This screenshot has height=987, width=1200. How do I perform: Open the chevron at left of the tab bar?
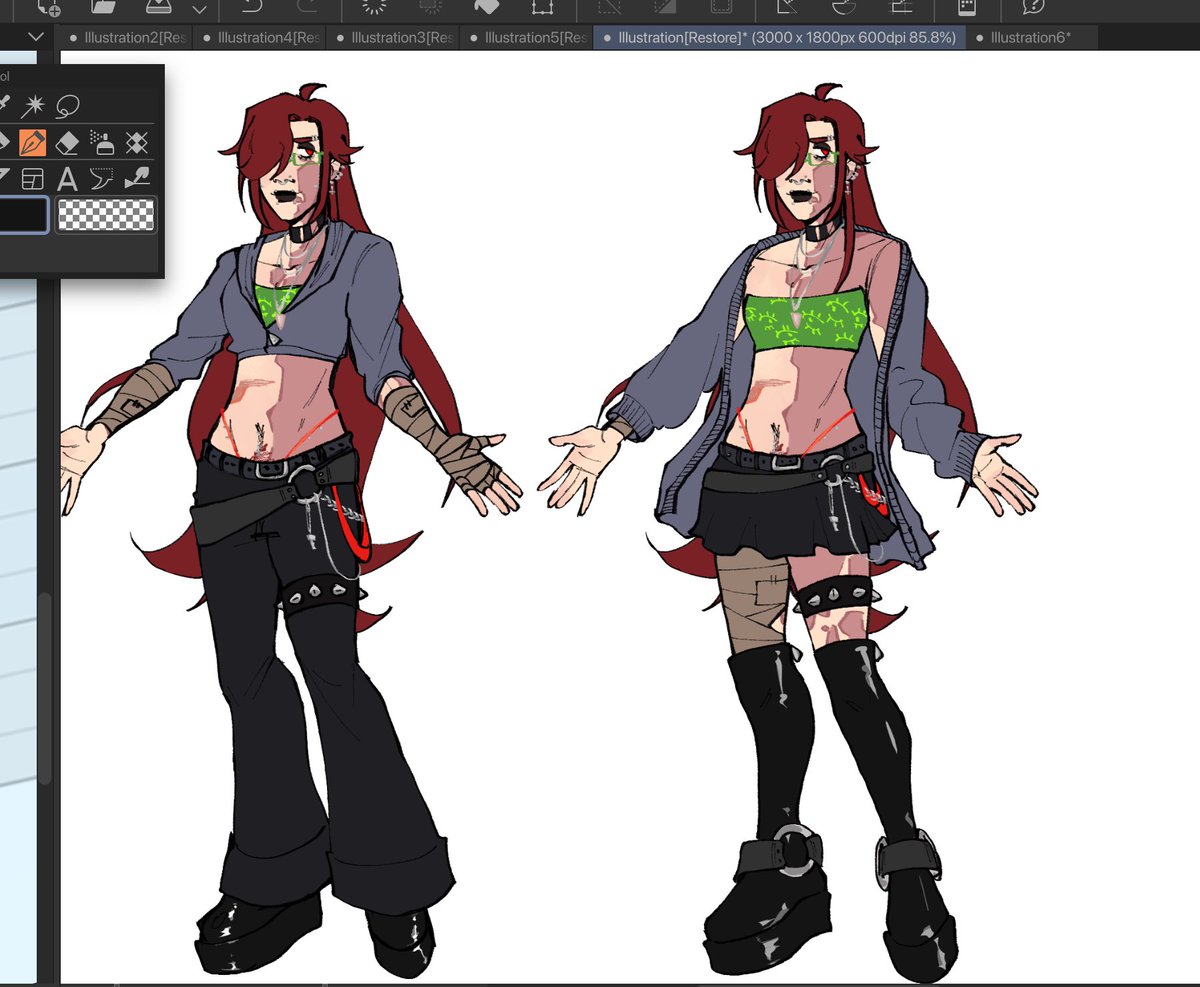35,36
